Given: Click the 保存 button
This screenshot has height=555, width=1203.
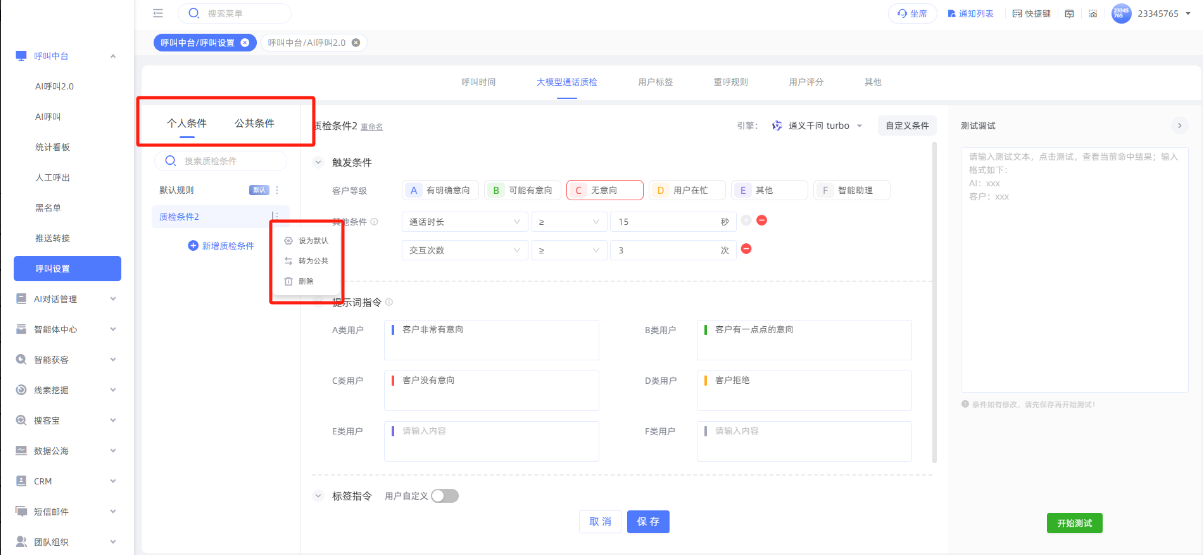Looking at the screenshot, I should (x=648, y=522).
